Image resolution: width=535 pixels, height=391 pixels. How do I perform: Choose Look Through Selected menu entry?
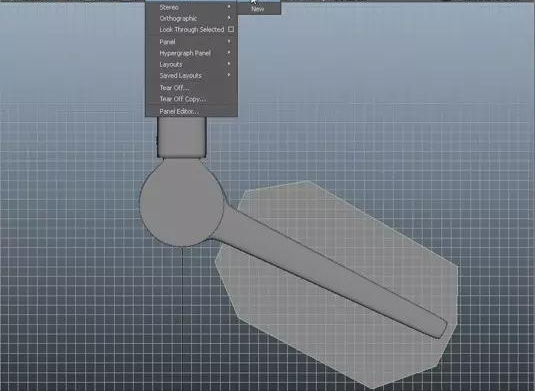click(x=191, y=30)
